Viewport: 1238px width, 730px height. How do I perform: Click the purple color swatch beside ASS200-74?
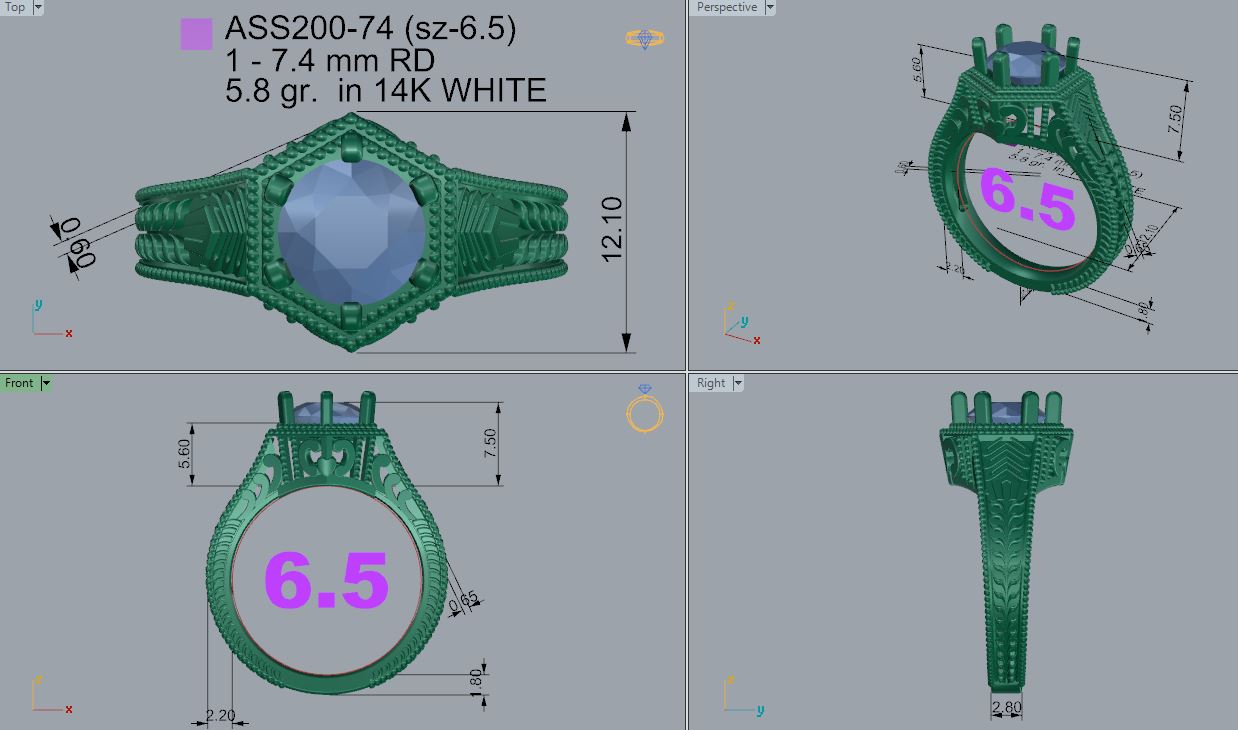click(196, 33)
